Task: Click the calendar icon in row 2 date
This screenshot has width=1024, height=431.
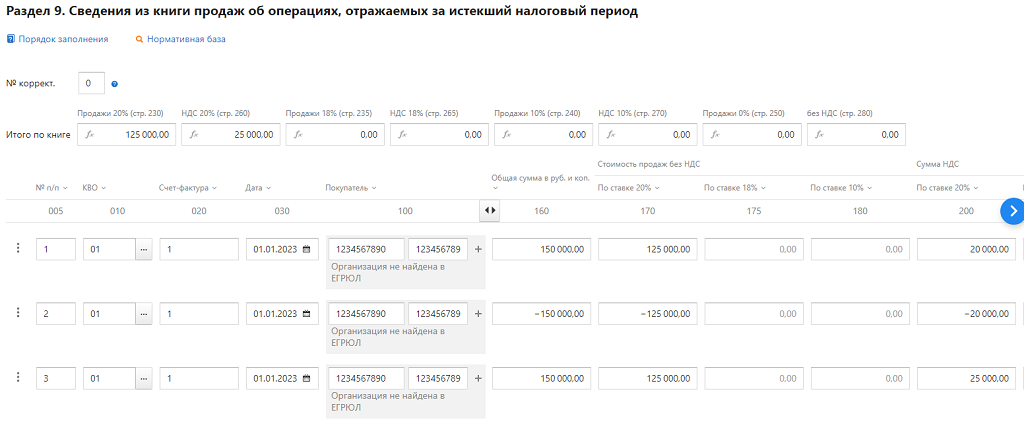Action: click(x=306, y=314)
